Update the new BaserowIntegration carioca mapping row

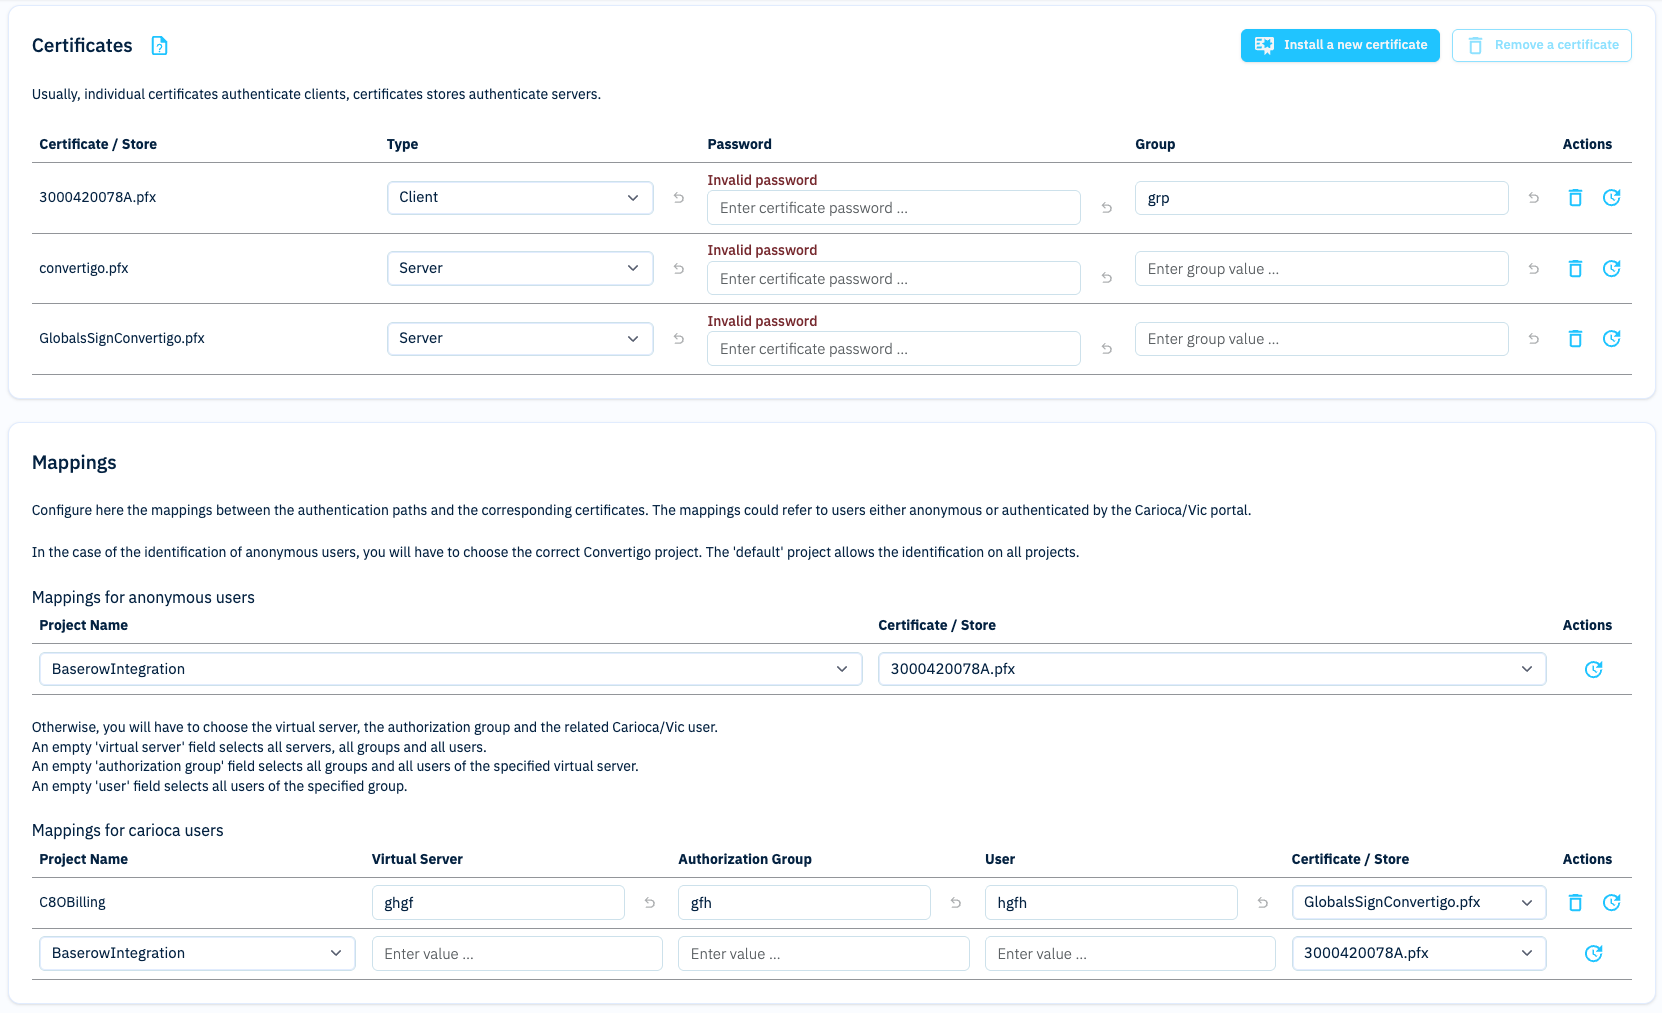point(1593,953)
